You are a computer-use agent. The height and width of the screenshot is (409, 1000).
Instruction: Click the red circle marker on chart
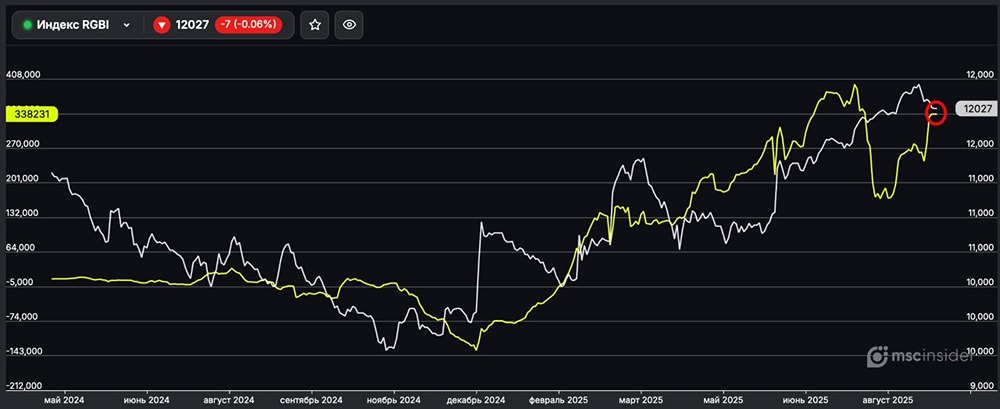click(936, 112)
